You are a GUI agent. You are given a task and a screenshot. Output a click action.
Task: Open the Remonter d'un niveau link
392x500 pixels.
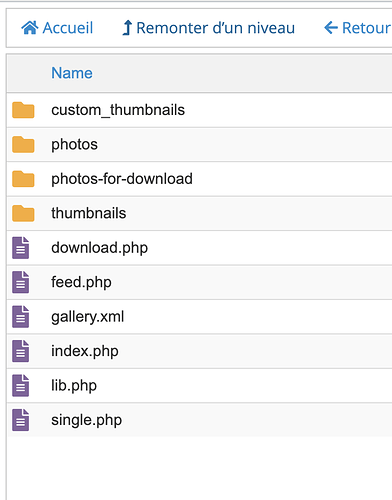pyautogui.click(x=216, y=28)
